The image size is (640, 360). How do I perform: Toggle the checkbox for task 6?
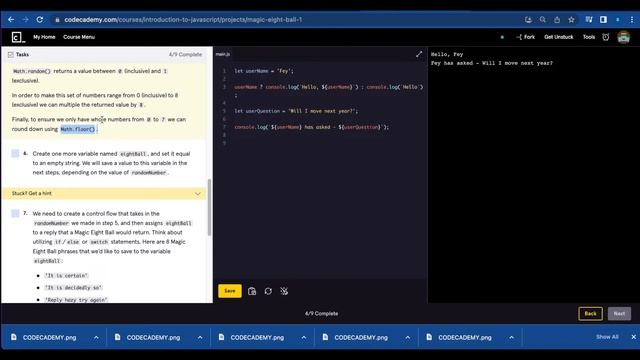15,153
